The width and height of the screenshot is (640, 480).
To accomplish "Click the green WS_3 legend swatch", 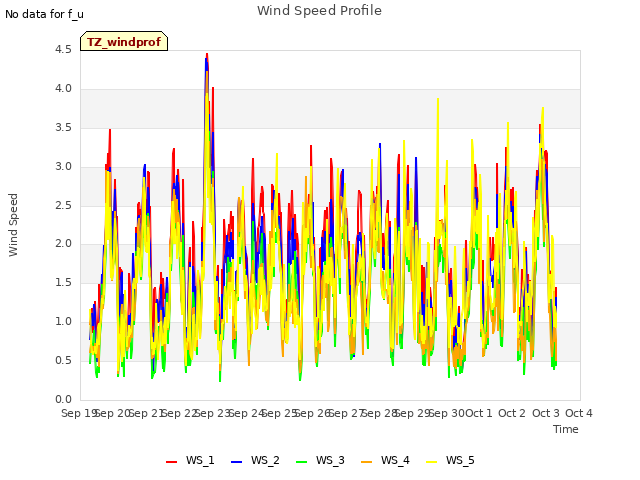I will (302, 462).
